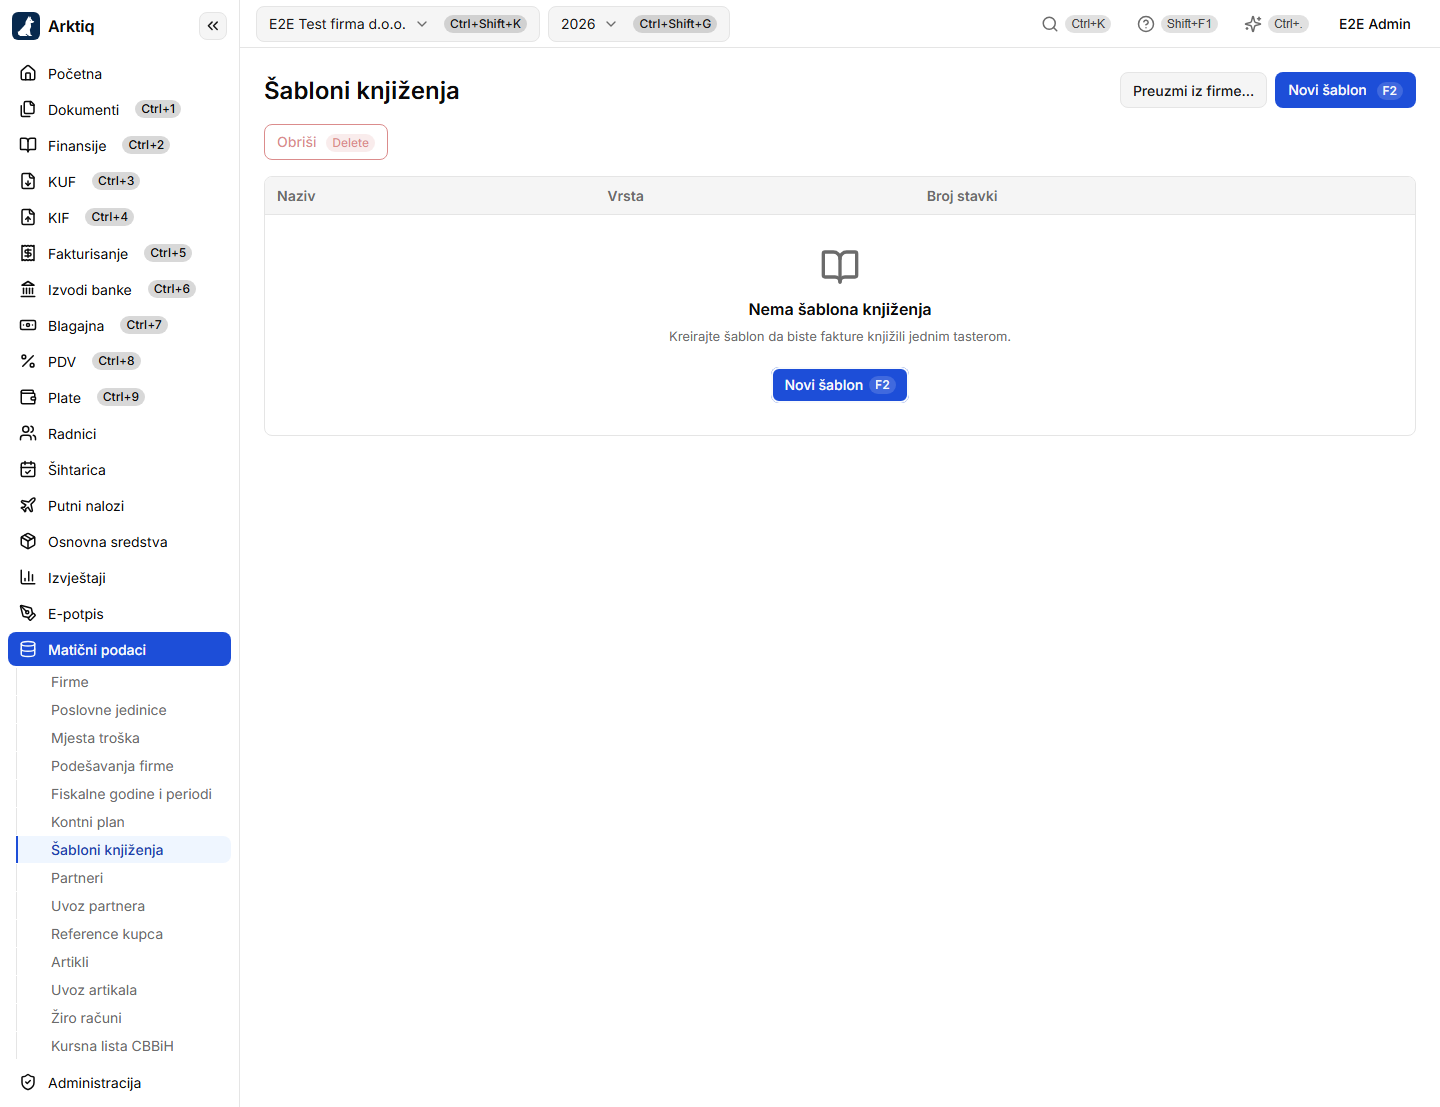1440x1107 pixels.
Task: Click Novi šablon button in the empty state
Action: tap(840, 385)
